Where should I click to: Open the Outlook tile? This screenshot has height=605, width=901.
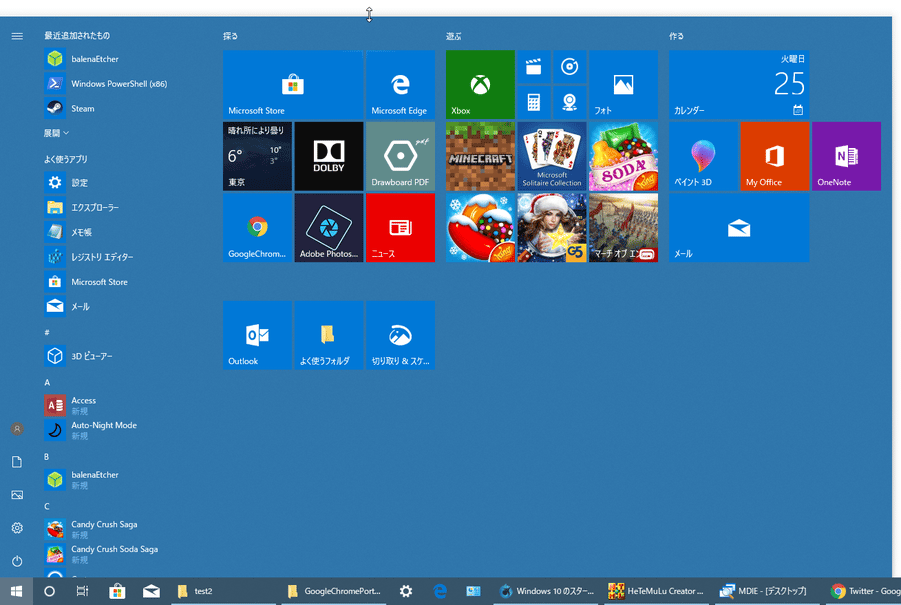click(257, 335)
